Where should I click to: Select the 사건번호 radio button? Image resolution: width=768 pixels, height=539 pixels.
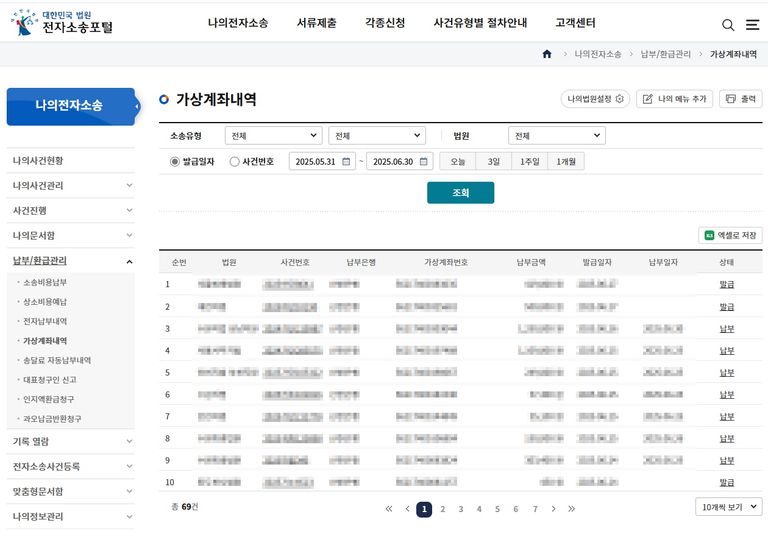[x=235, y=161]
